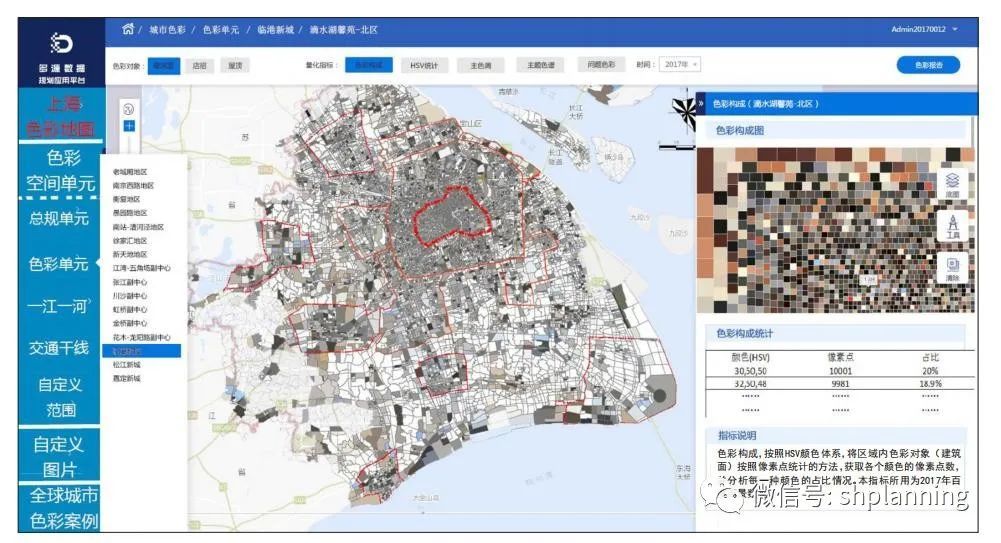Image resolution: width=1001 pixels, height=543 pixels.
Task: Select 交通干线 in sidebar
Action: pyautogui.click(x=59, y=348)
